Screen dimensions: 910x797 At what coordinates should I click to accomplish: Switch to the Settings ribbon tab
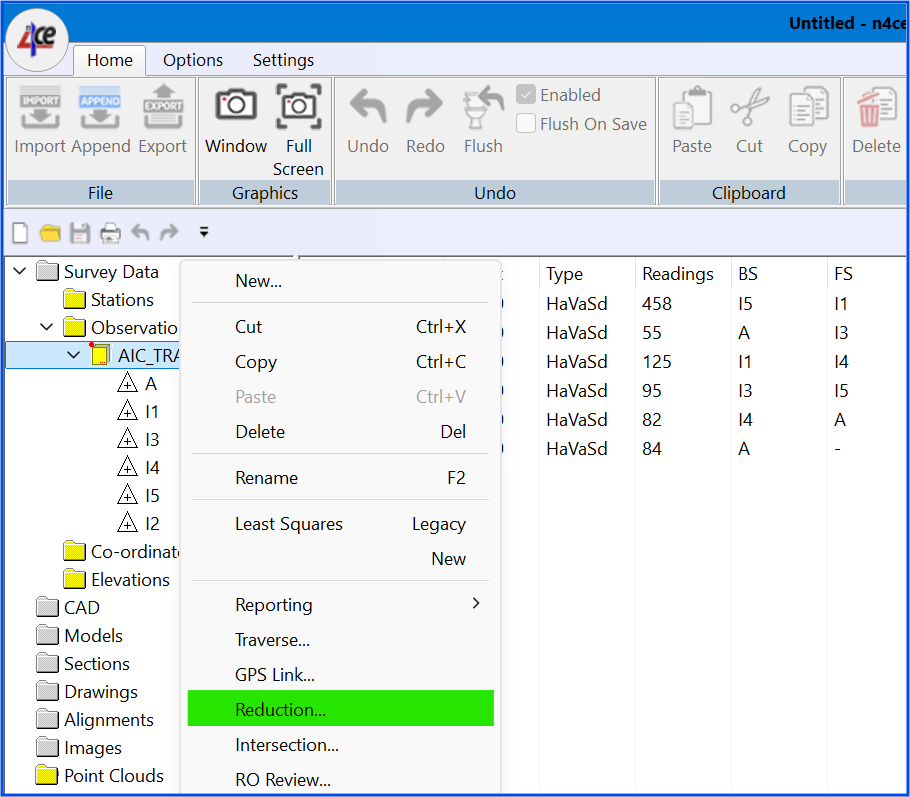tap(283, 60)
